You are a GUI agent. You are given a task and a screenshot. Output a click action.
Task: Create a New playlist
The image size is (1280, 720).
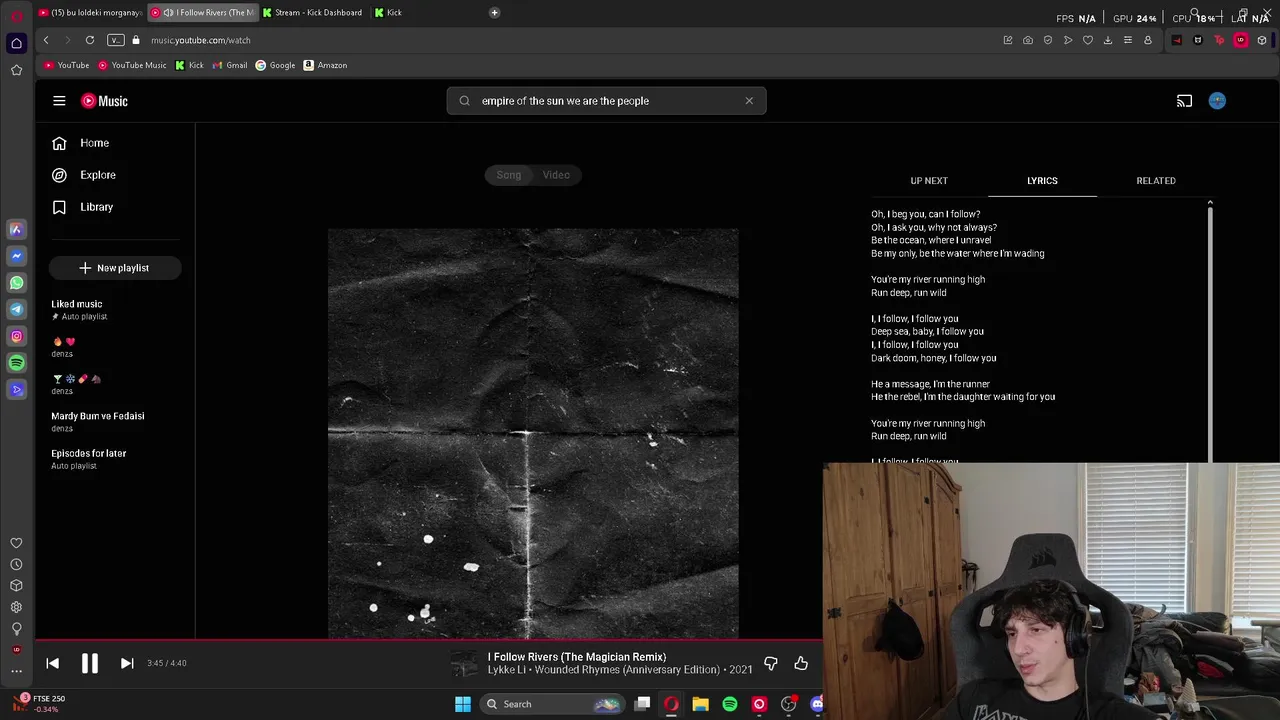115,268
